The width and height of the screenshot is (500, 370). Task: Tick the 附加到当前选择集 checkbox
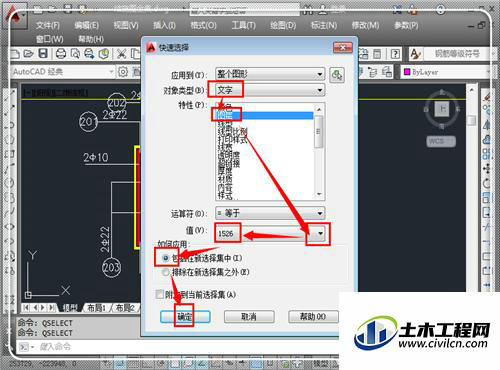tap(160, 294)
